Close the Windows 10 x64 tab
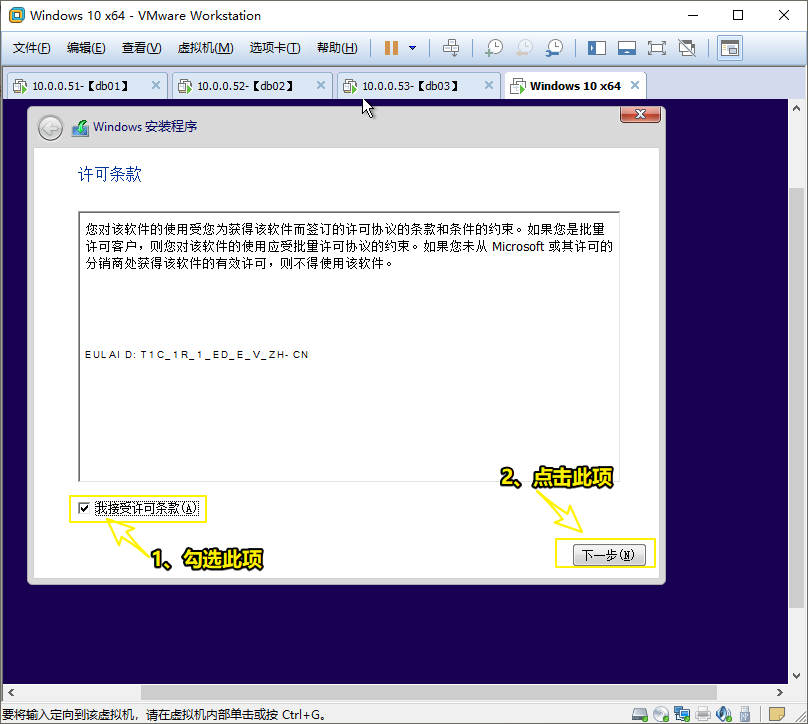The width and height of the screenshot is (808, 724). [x=635, y=85]
